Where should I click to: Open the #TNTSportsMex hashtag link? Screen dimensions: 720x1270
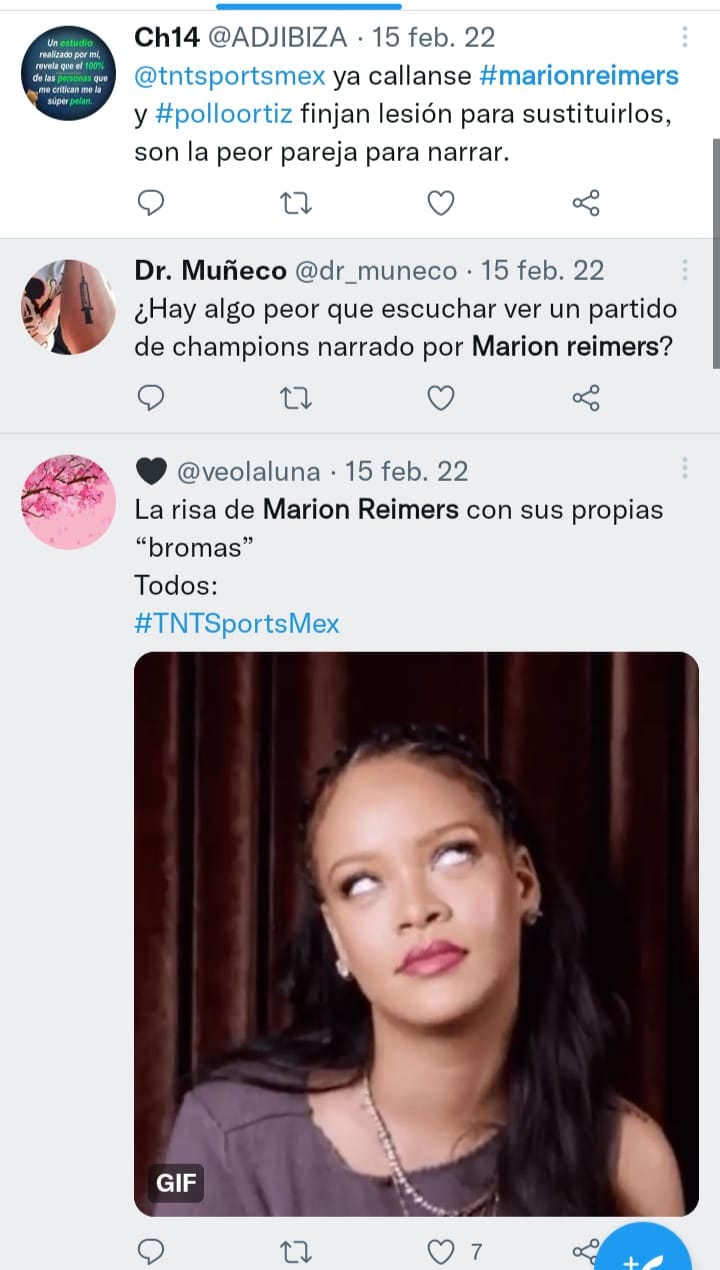tap(237, 624)
